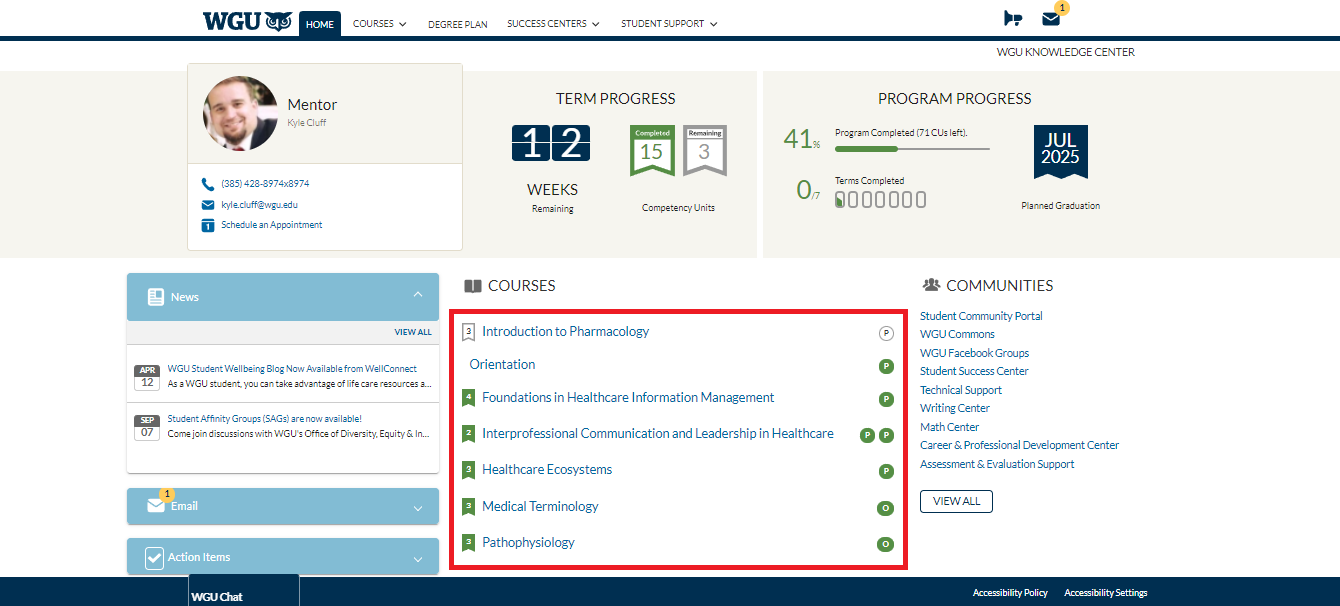The height and width of the screenshot is (606, 1340).
Task: Click the phone icon beside mentor's number
Action: tap(208, 184)
